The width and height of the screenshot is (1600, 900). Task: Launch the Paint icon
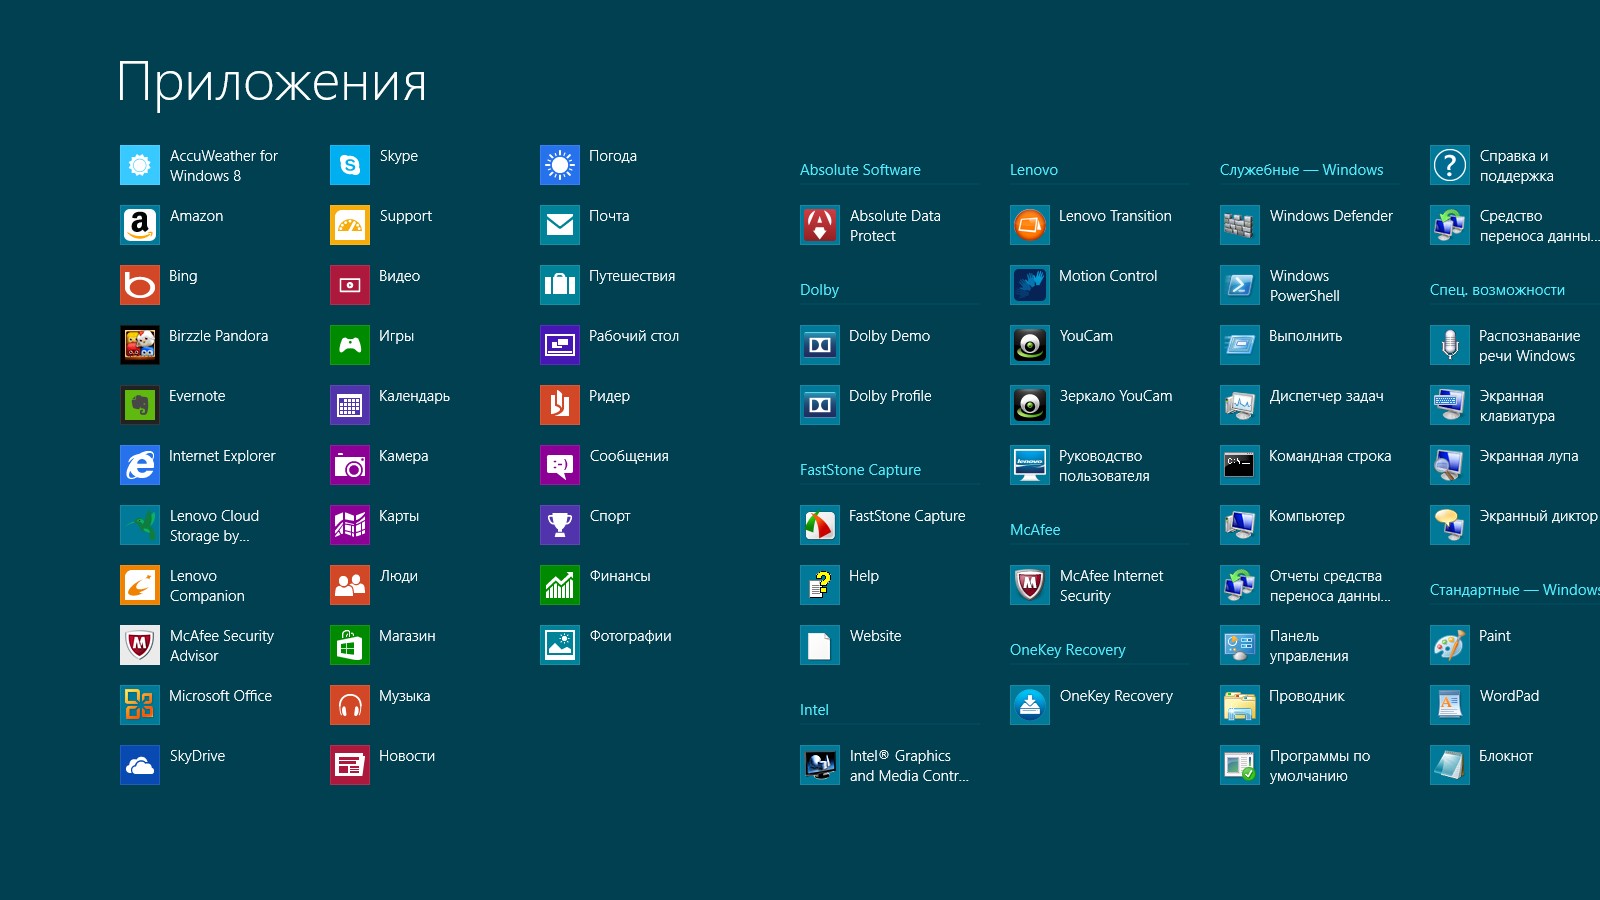(x=1449, y=645)
